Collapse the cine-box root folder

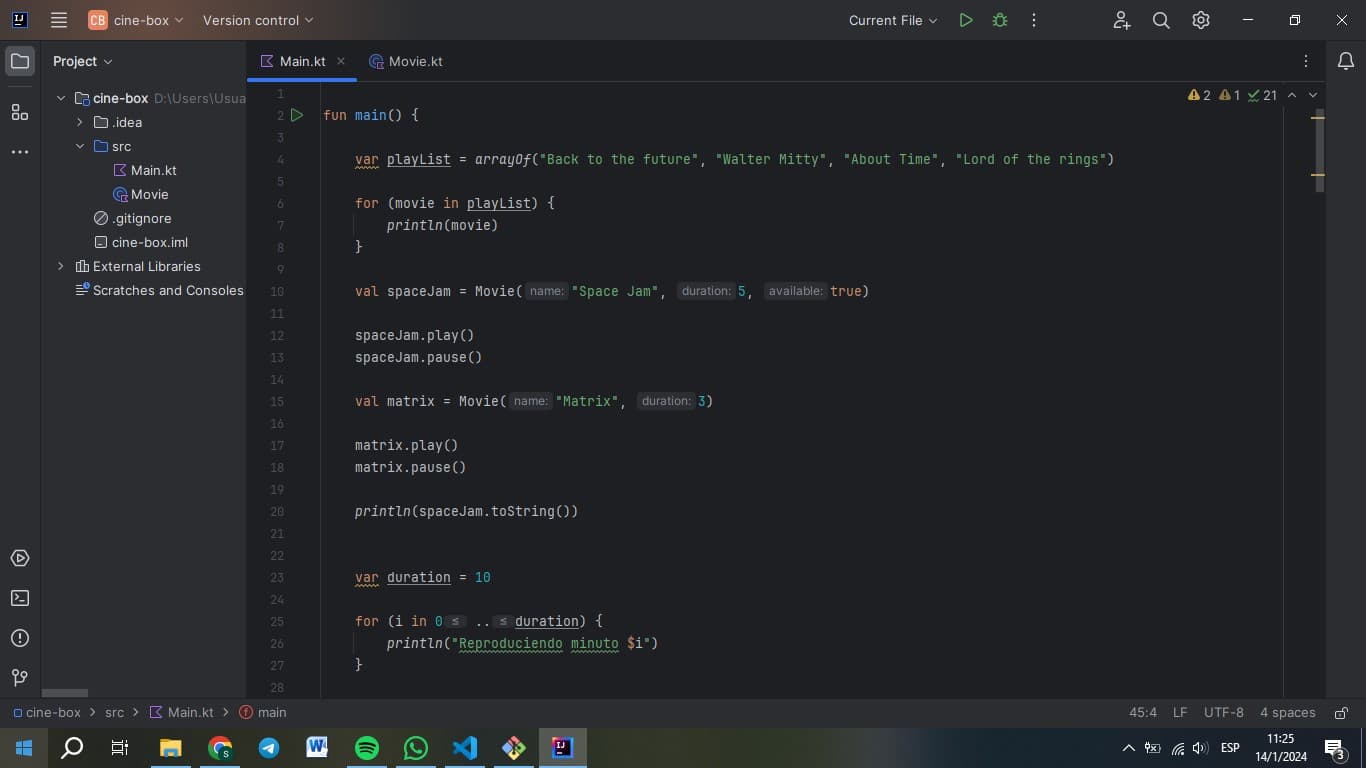pyautogui.click(x=61, y=98)
